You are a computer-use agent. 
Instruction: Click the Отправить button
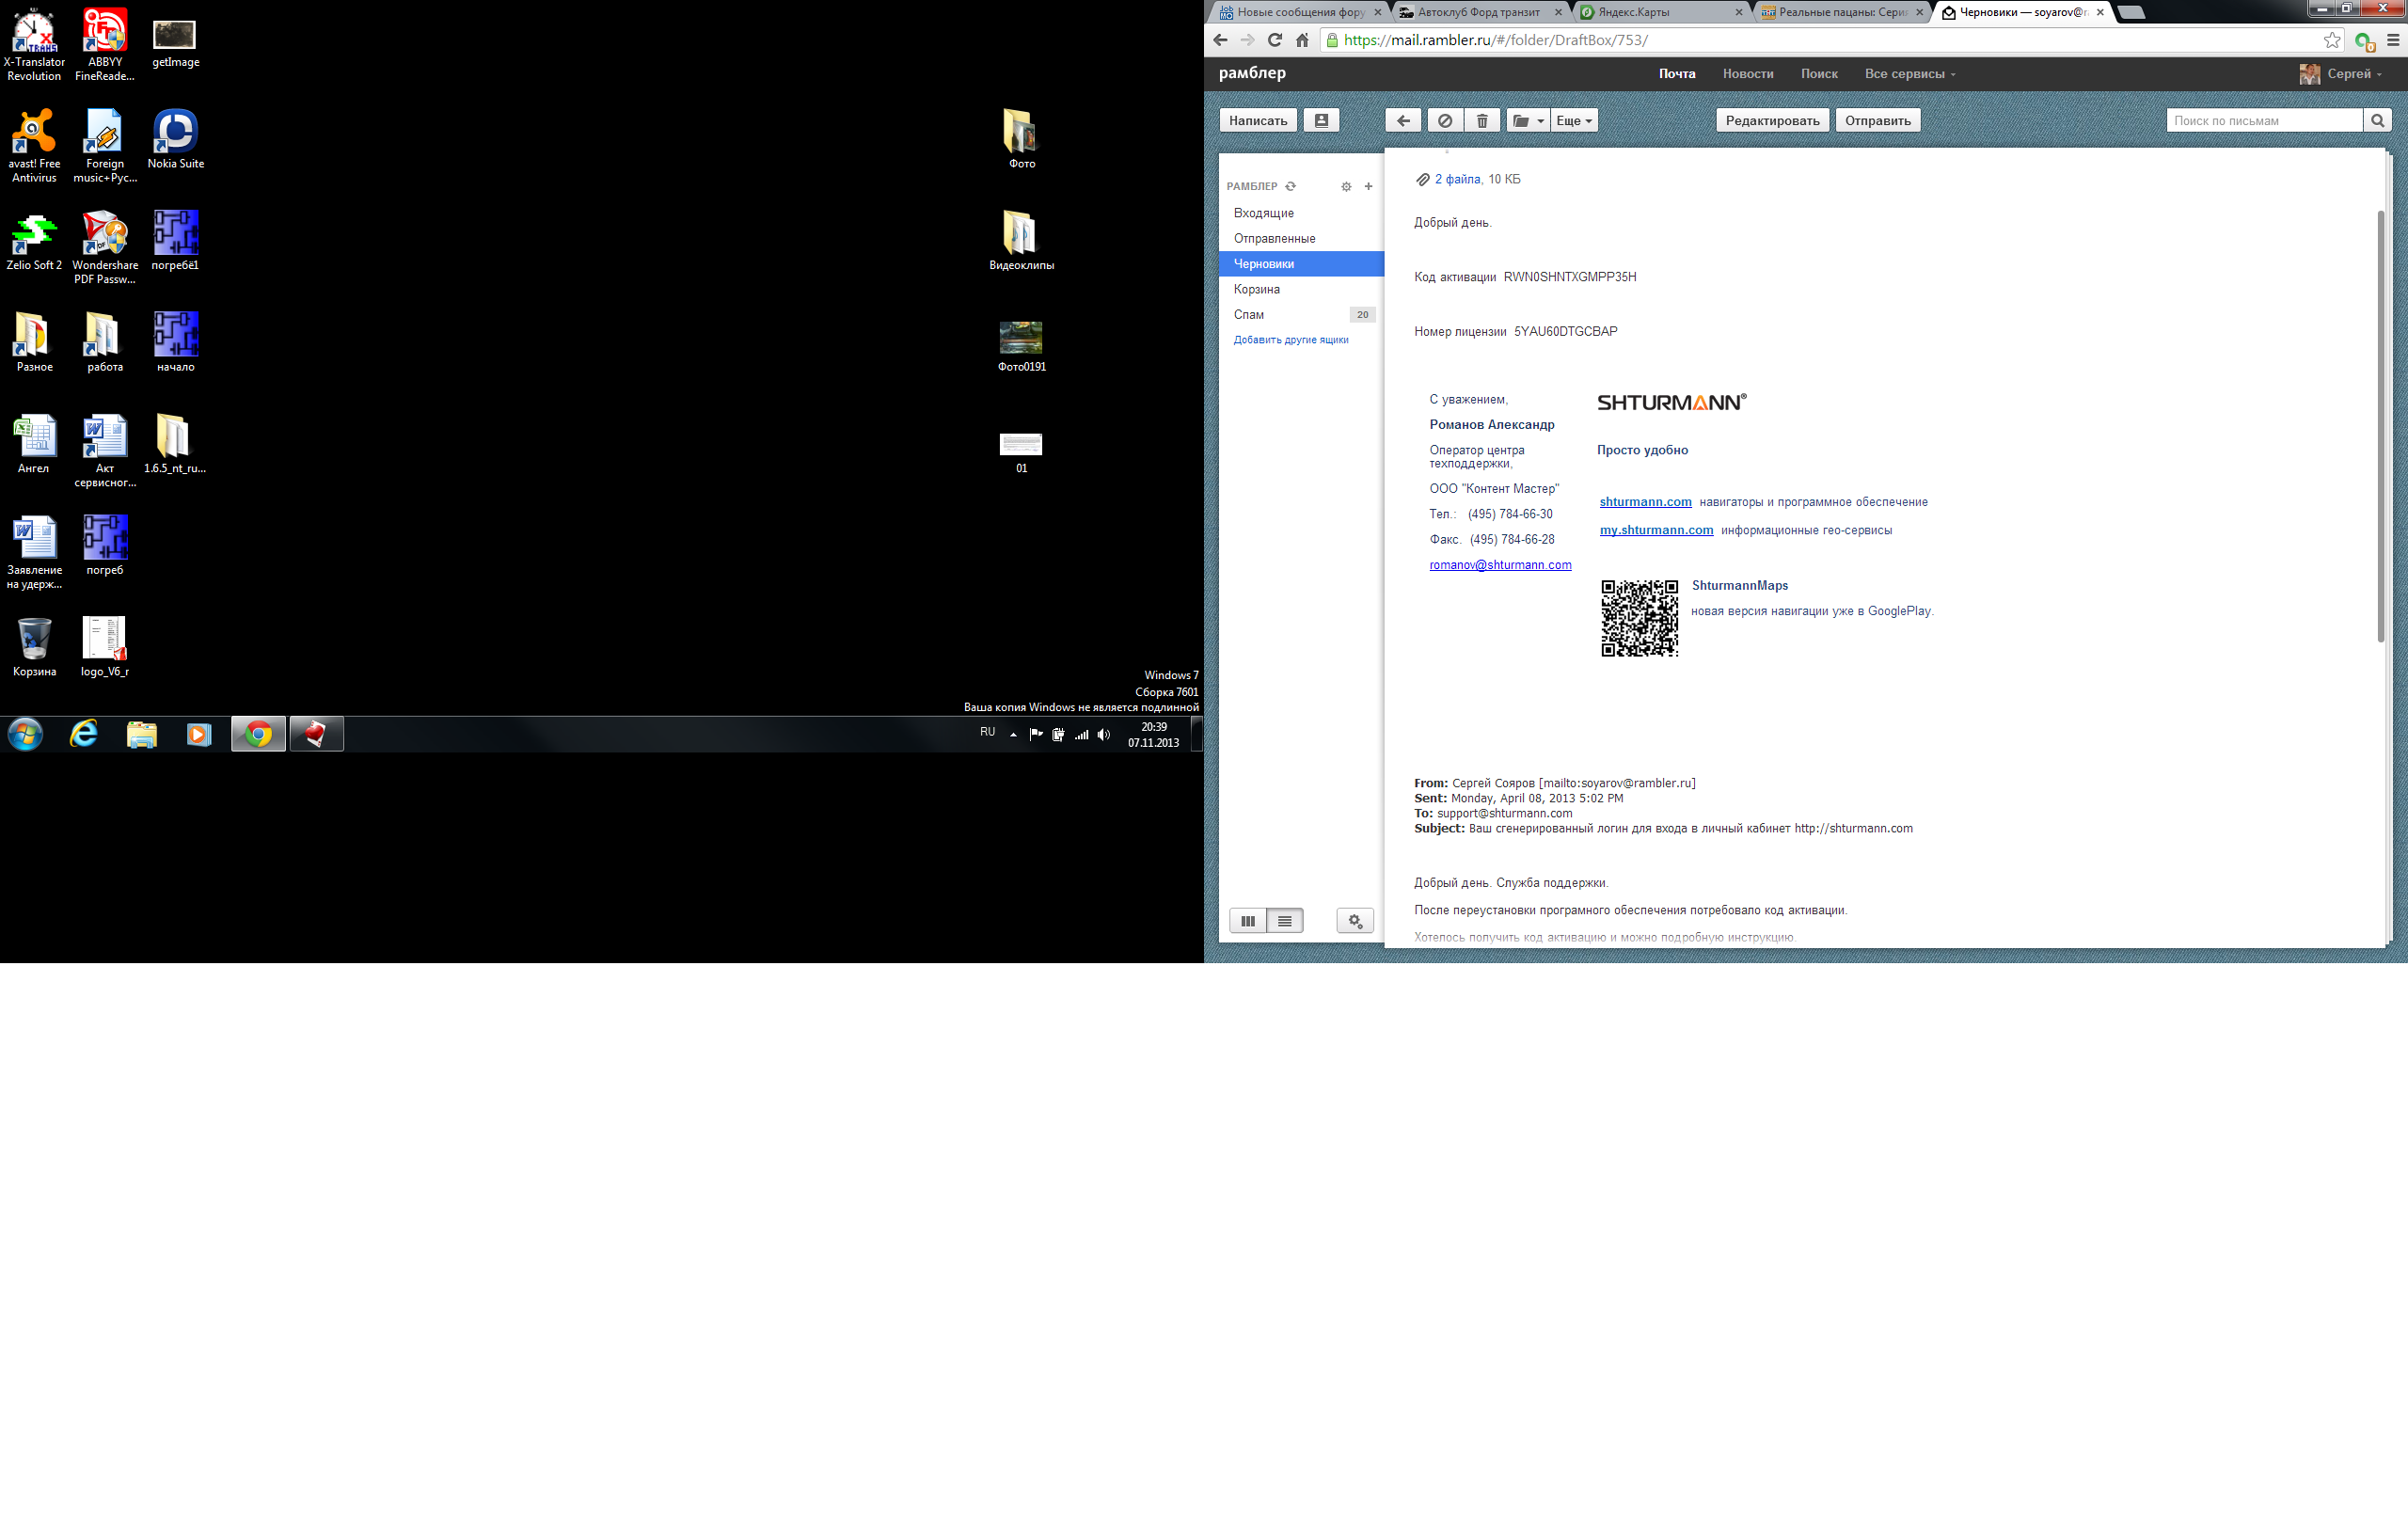pos(1877,120)
